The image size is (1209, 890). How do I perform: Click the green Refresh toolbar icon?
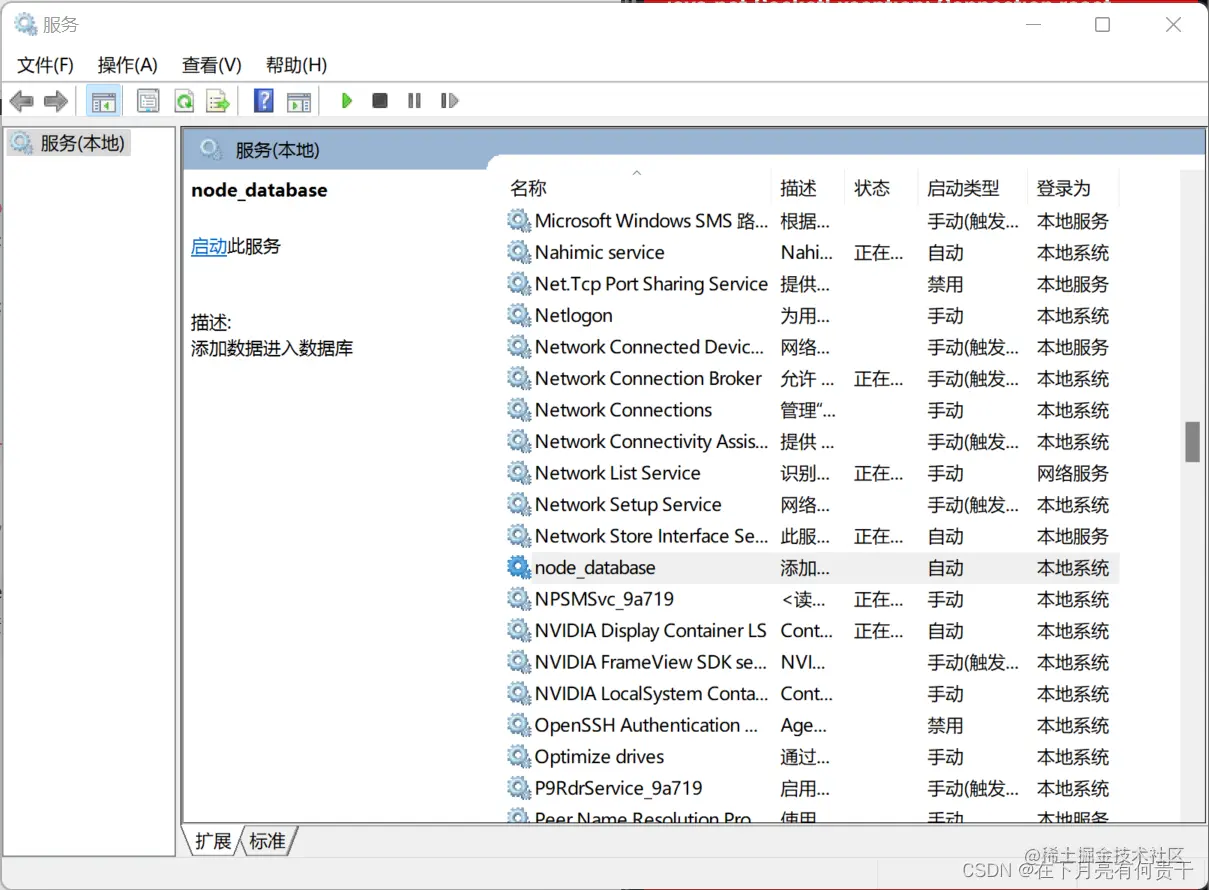tap(183, 101)
